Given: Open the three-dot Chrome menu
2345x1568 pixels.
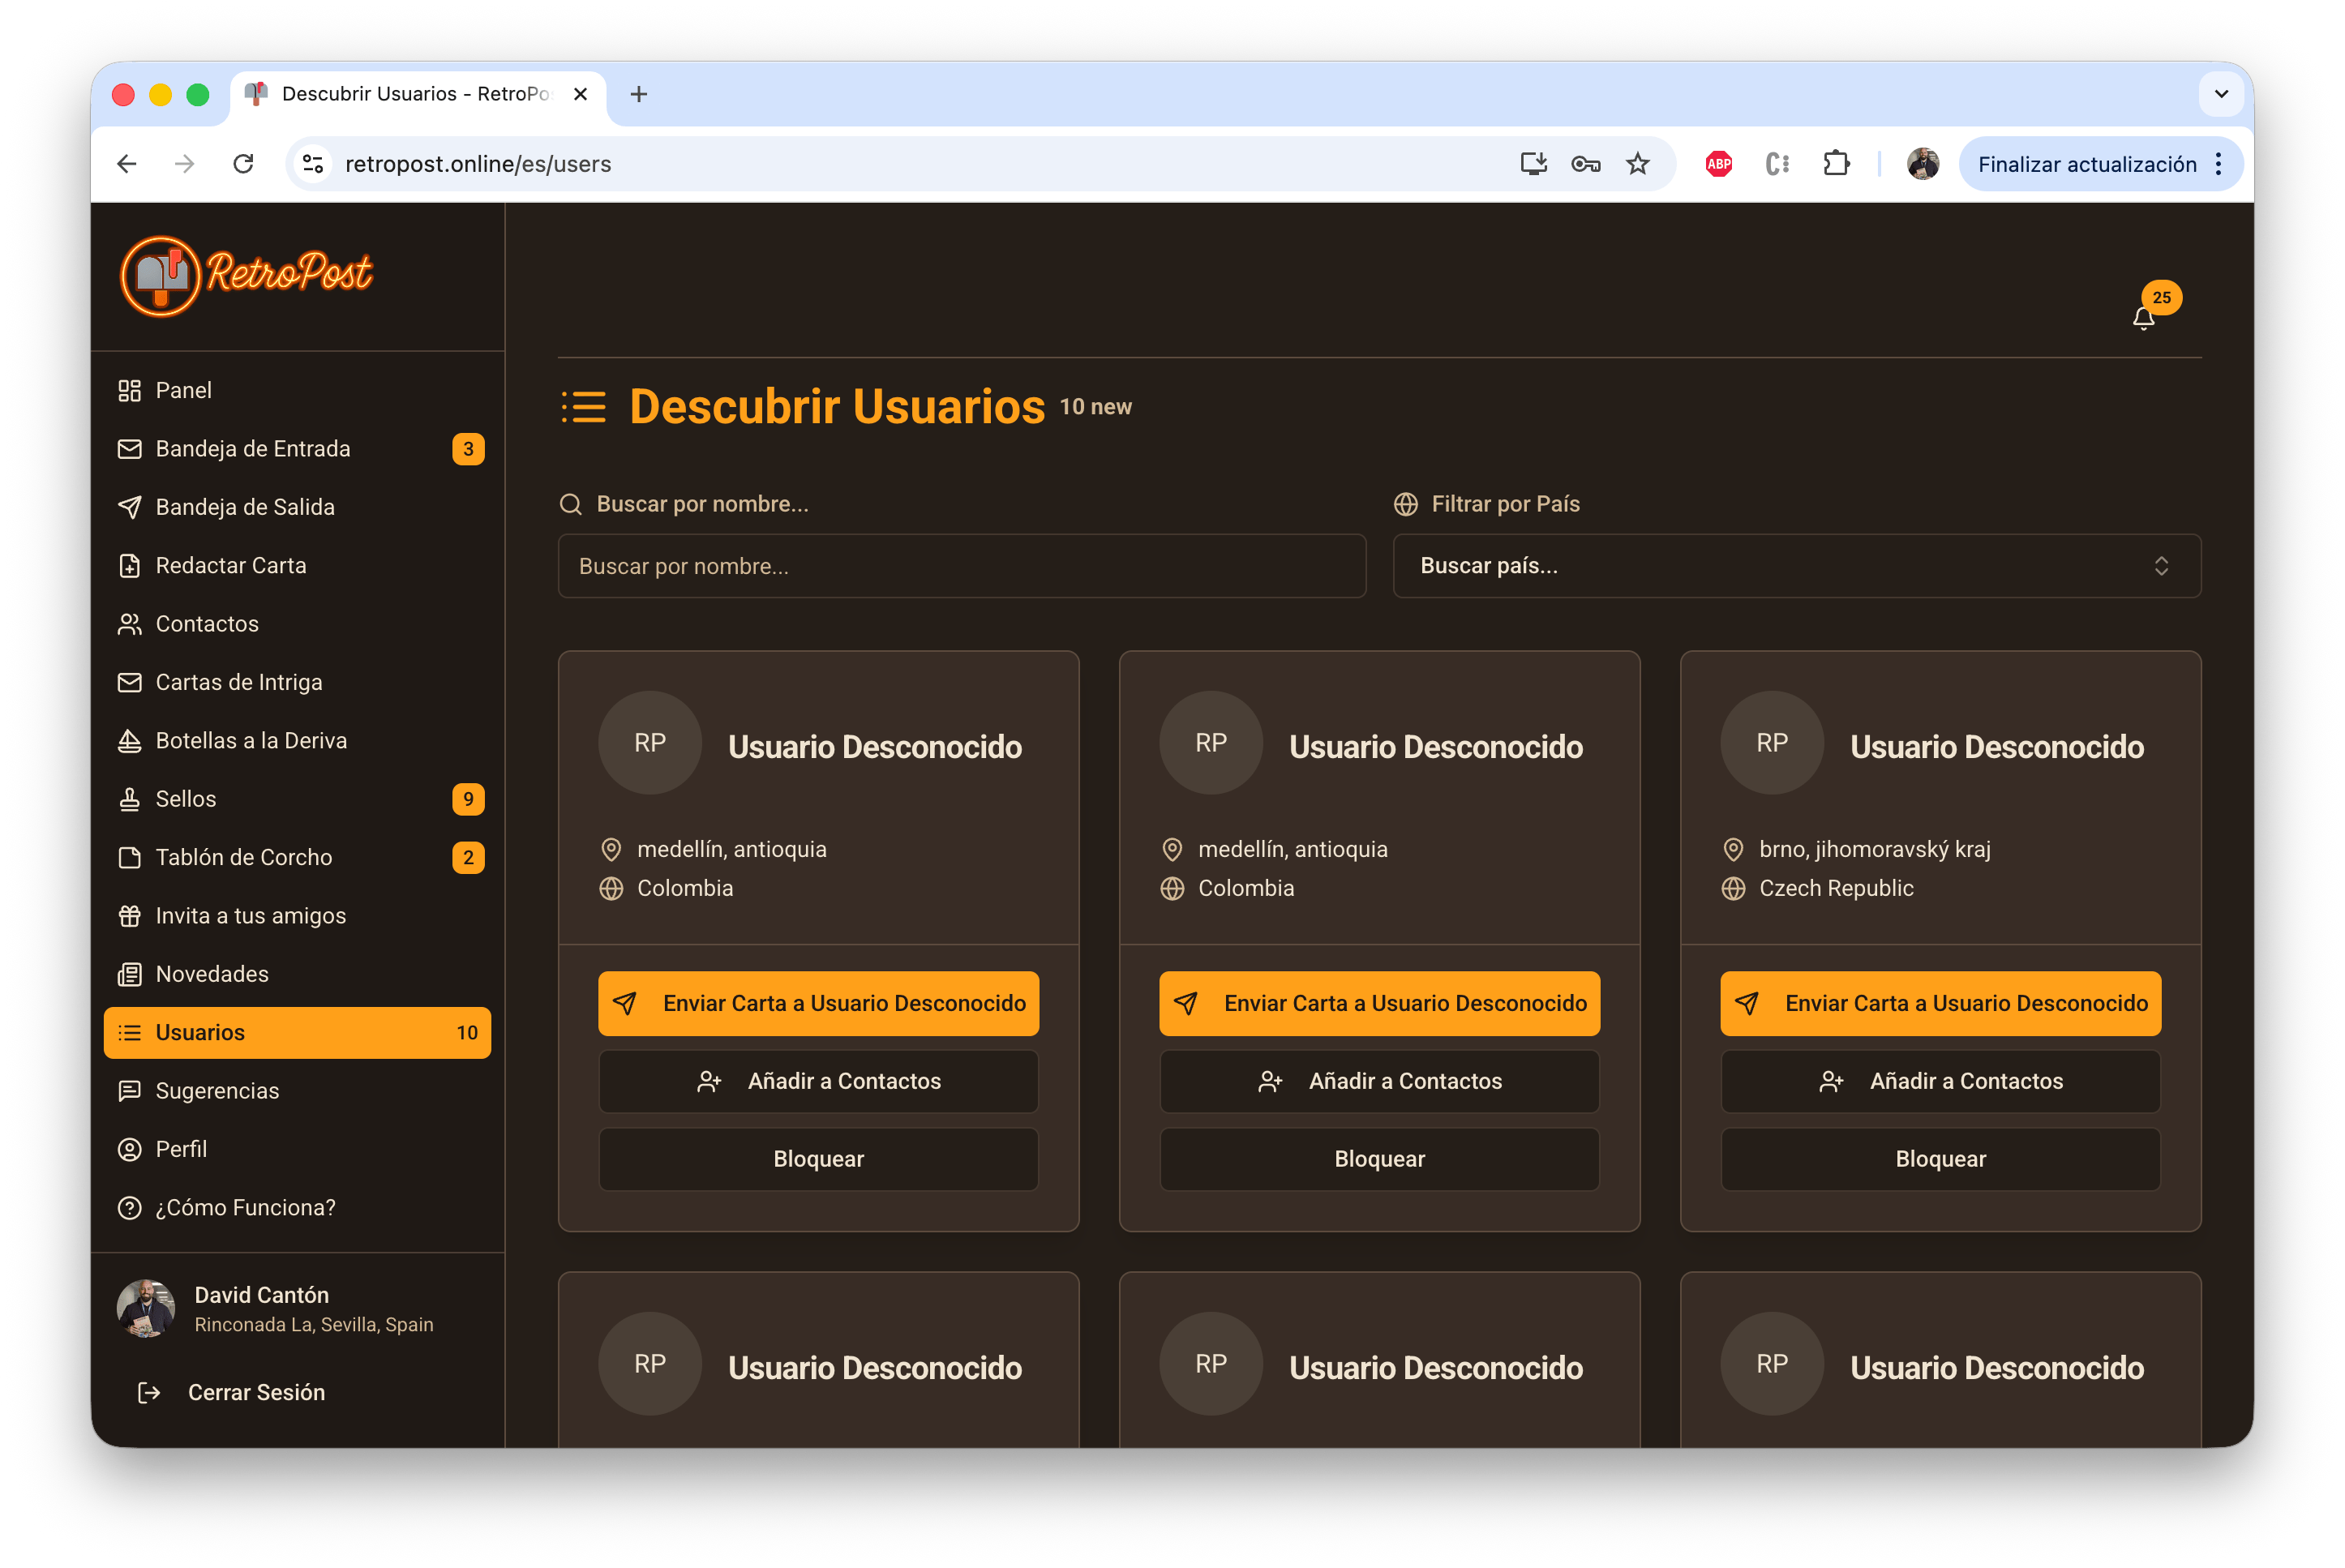Looking at the screenshot, I should [x=2220, y=163].
